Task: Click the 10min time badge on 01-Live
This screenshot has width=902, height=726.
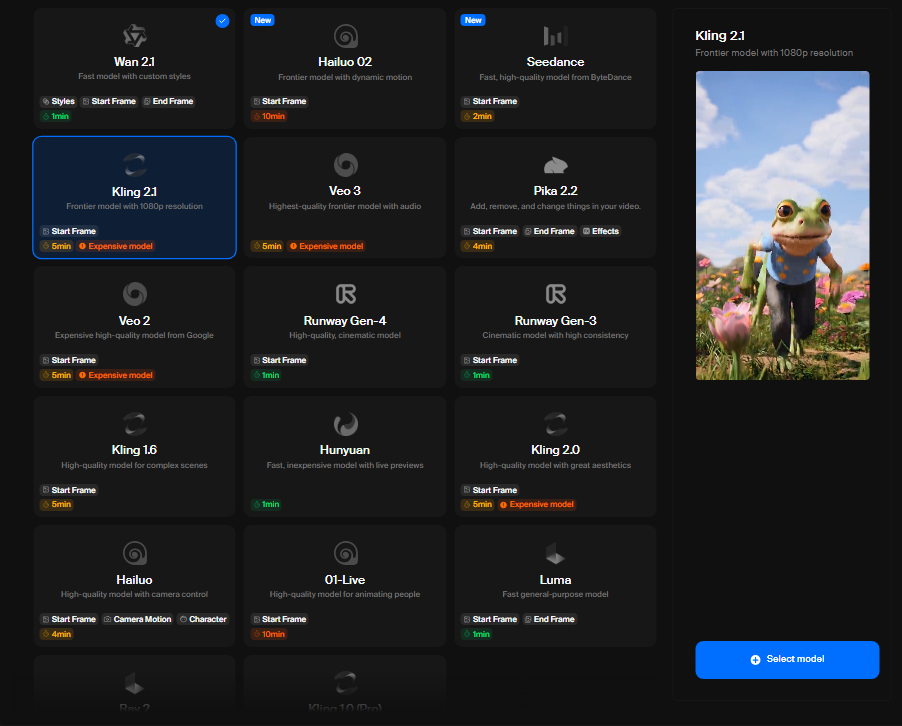Action: tap(269, 634)
